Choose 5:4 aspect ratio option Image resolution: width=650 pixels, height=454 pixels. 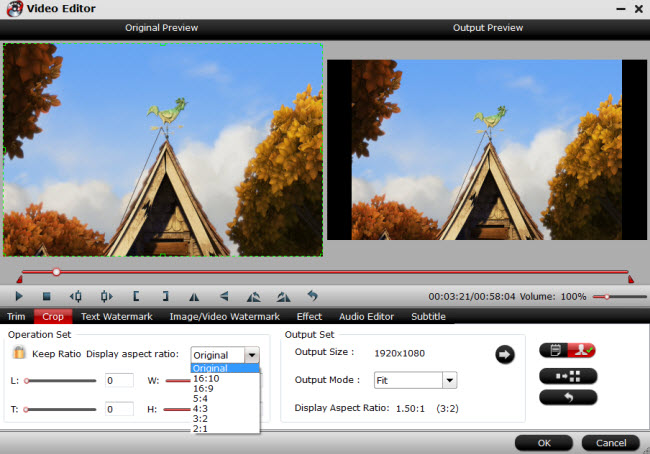225,398
